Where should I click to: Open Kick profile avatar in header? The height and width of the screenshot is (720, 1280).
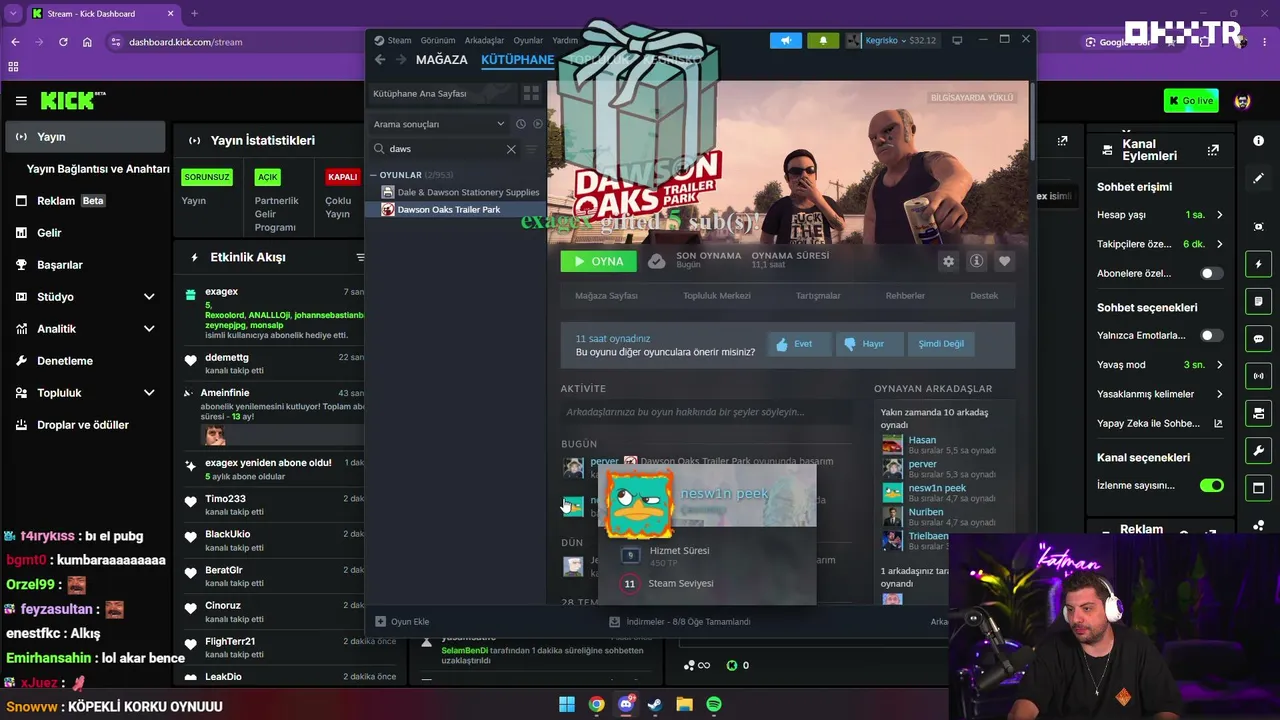click(x=1242, y=101)
